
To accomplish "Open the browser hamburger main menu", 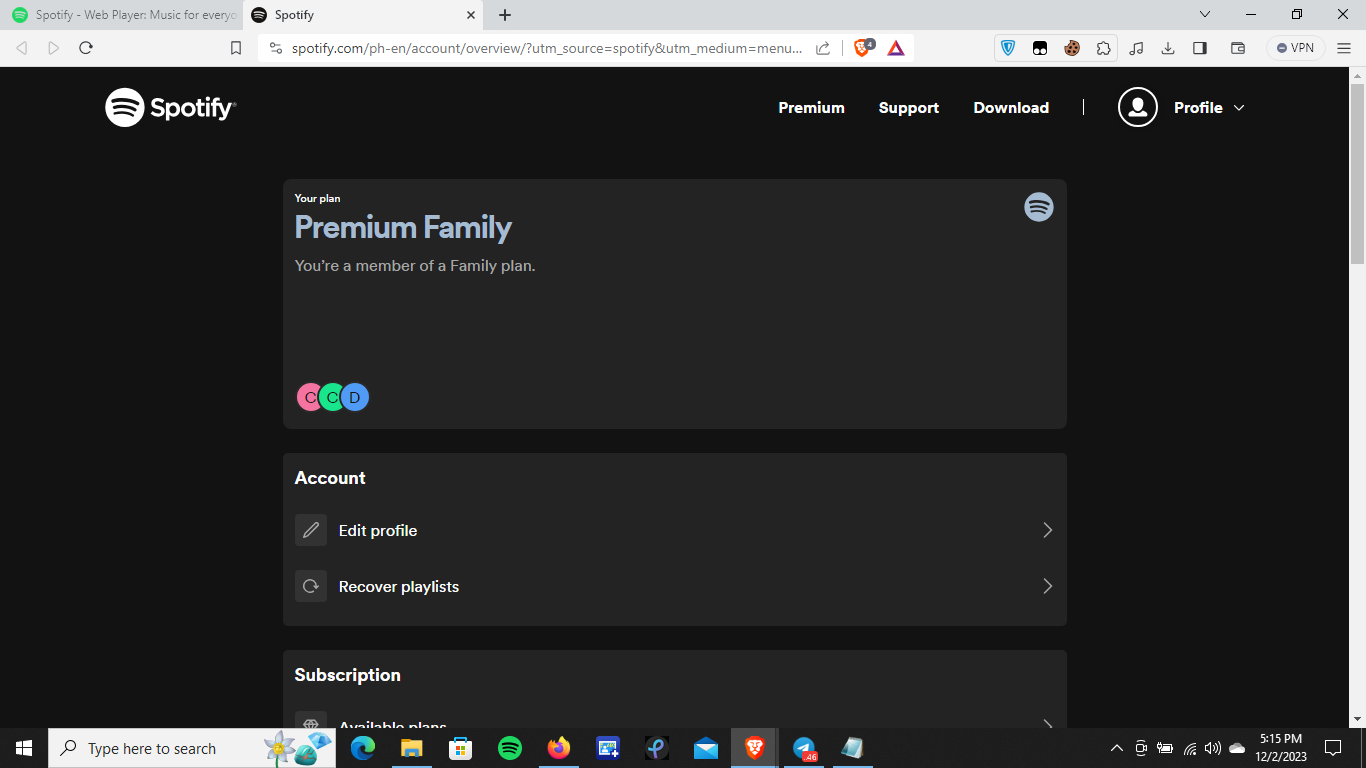I will click(1344, 48).
